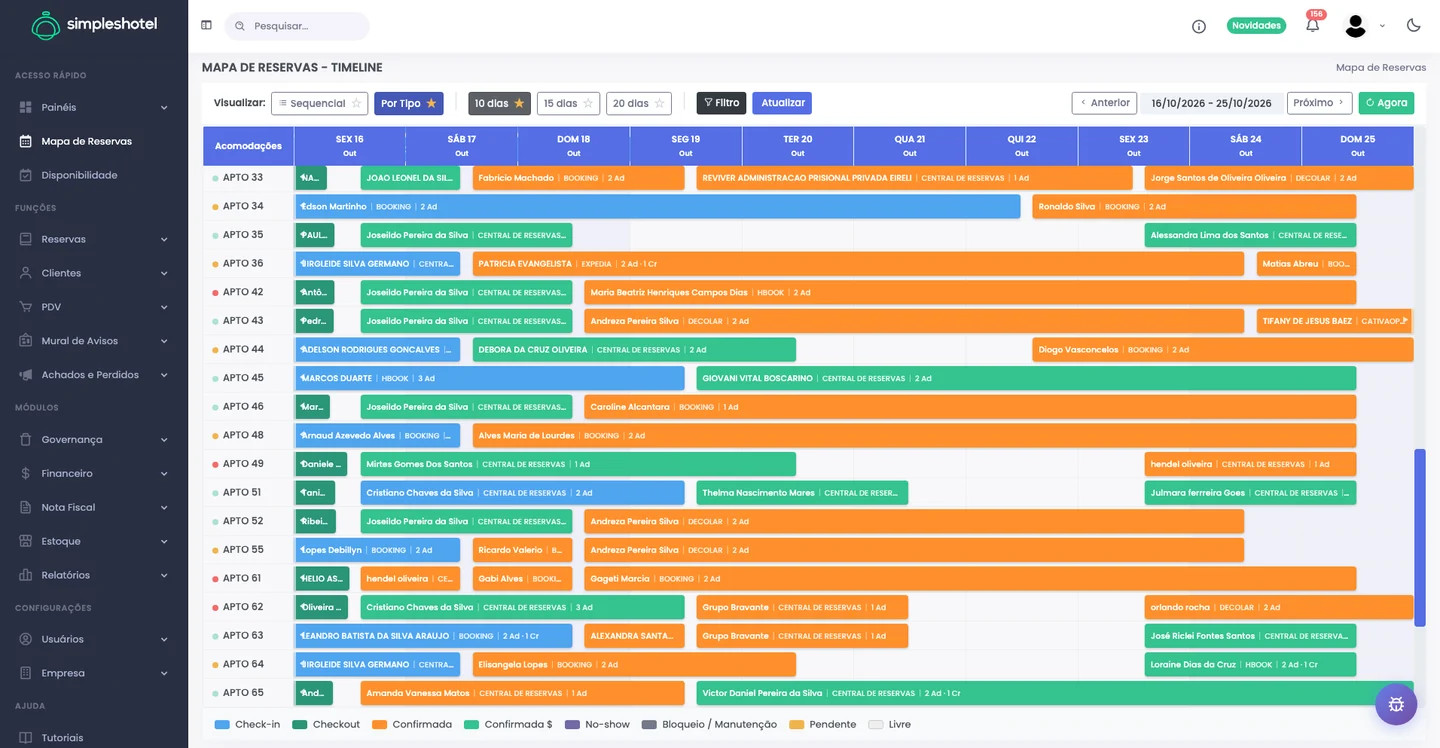Screen dimensions: 1440x748
Task: Click the Confirmada orange legend swatch
Action: pos(379,724)
